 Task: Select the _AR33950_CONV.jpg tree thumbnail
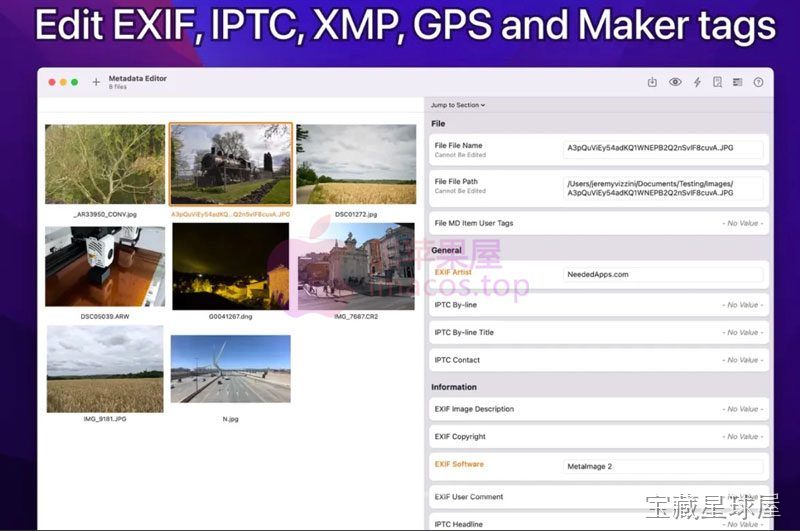[105, 164]
